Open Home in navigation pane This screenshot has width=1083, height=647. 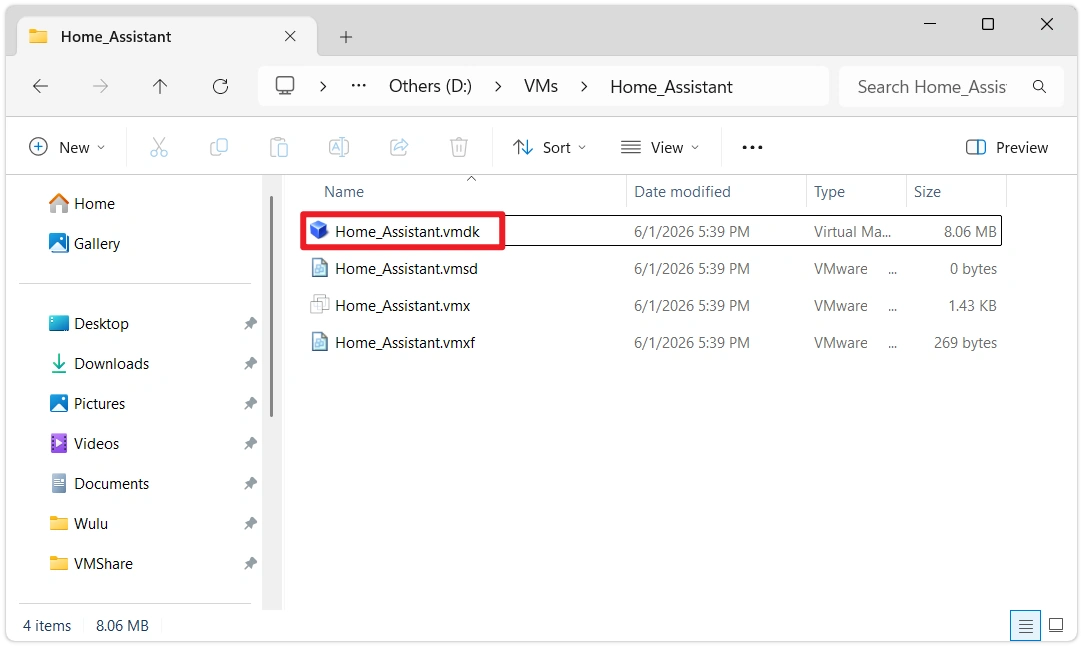coord(82,204)
